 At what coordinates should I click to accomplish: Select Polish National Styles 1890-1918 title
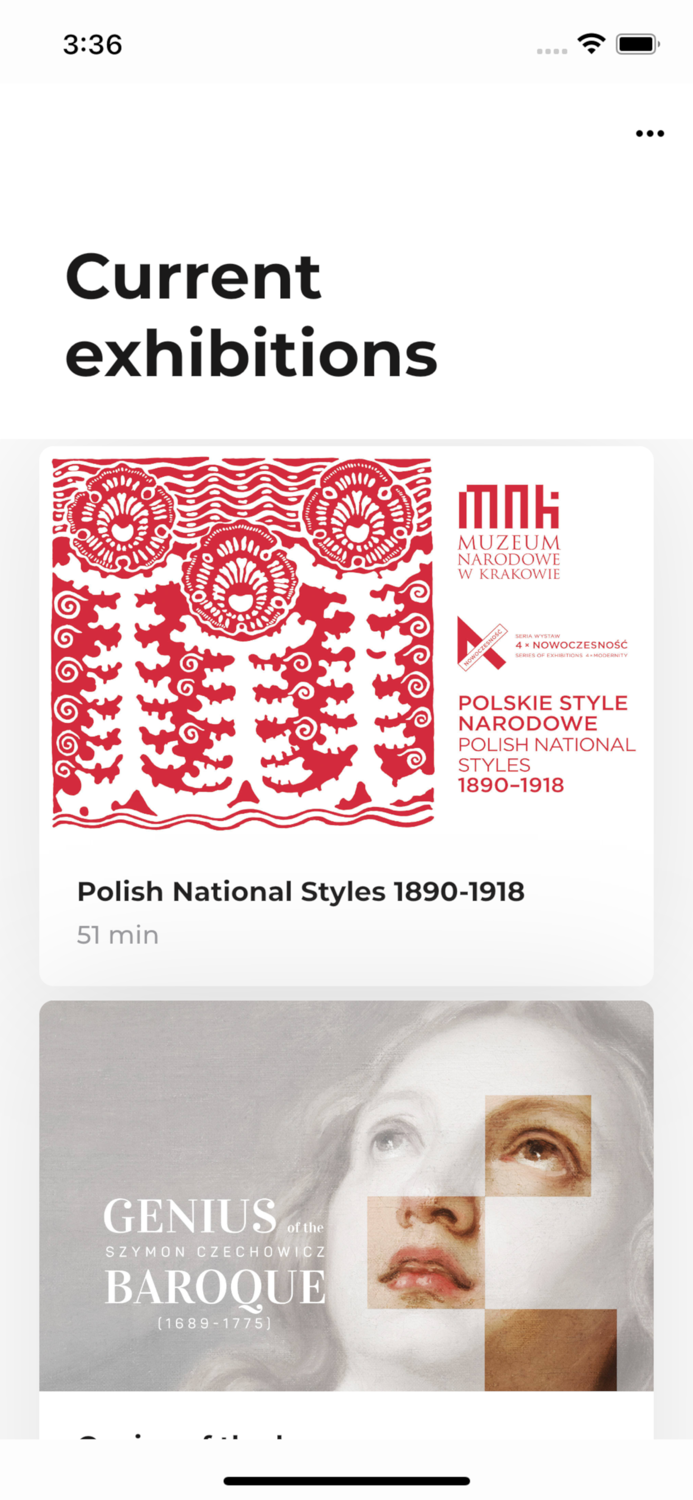pyautogui.click(x=301, y=891)
